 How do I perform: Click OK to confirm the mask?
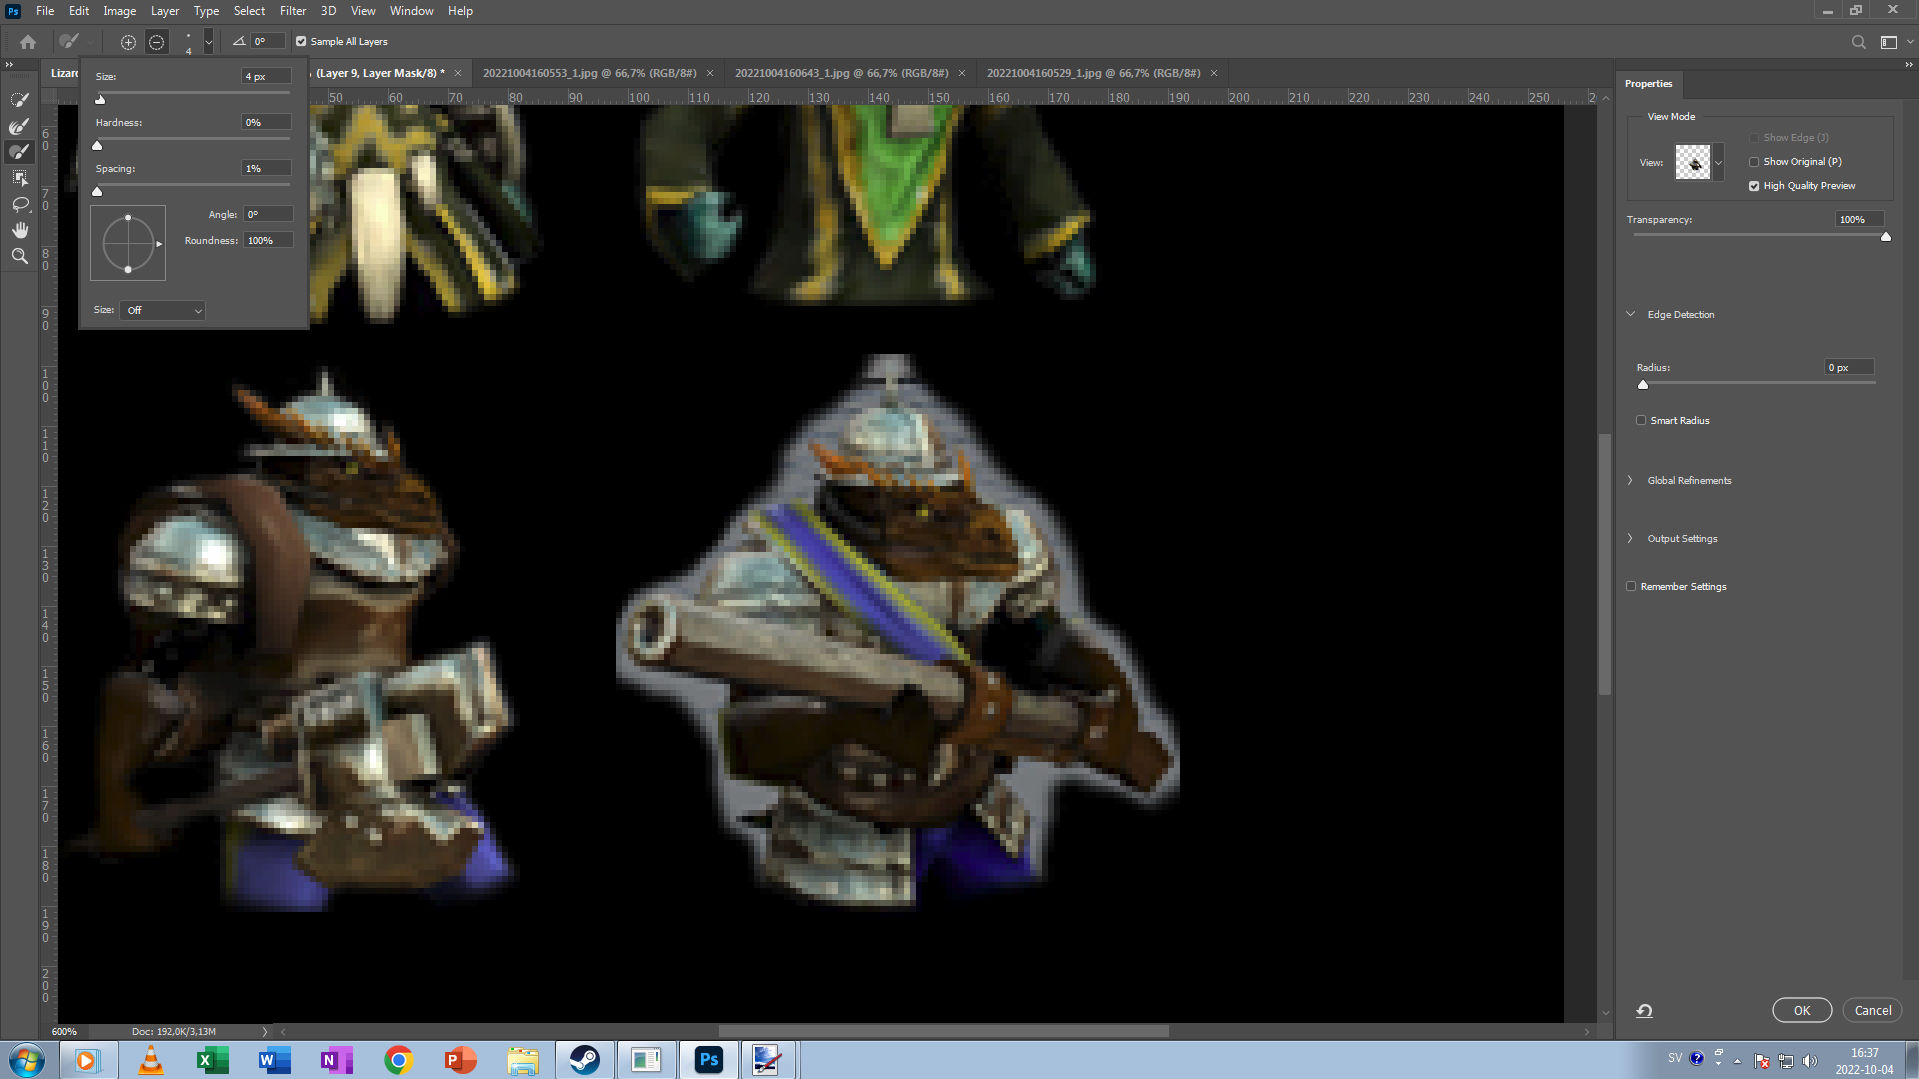tap(1802, 1010)
